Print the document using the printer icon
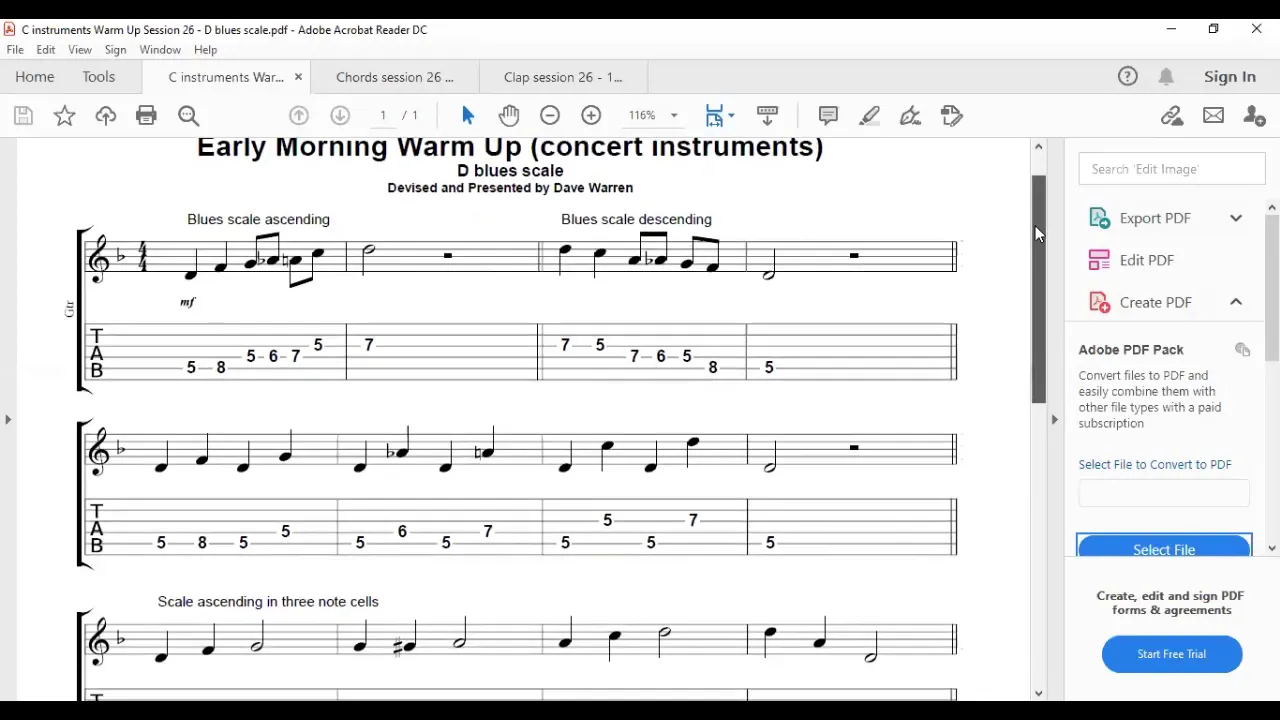Screen dimensions: 1280x720 tap(147, 116)
